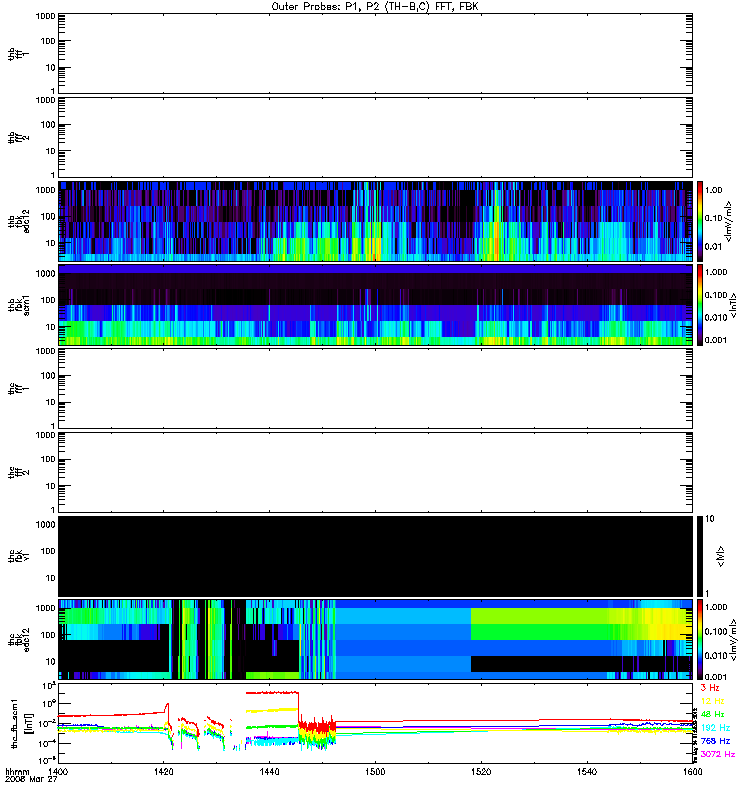The width and height of the screenshot is (750, 800).
Task: Click the 'thb fbk scm1' panel label
Action: [x=18, y=305]
